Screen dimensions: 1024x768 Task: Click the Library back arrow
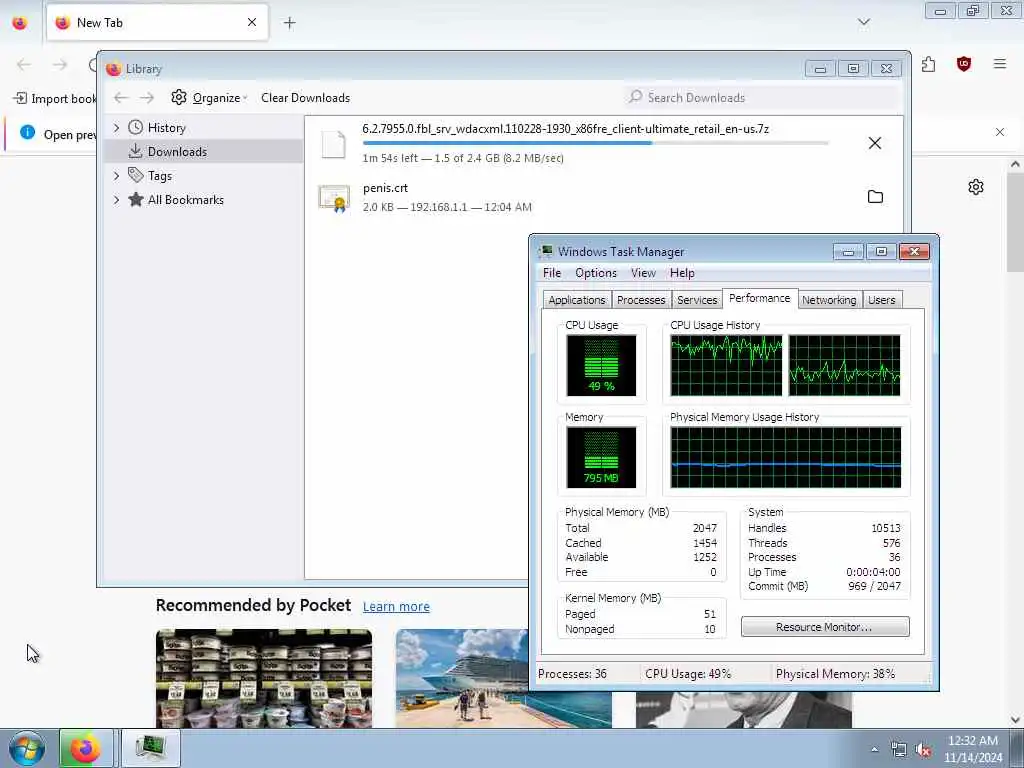(121, 98)
